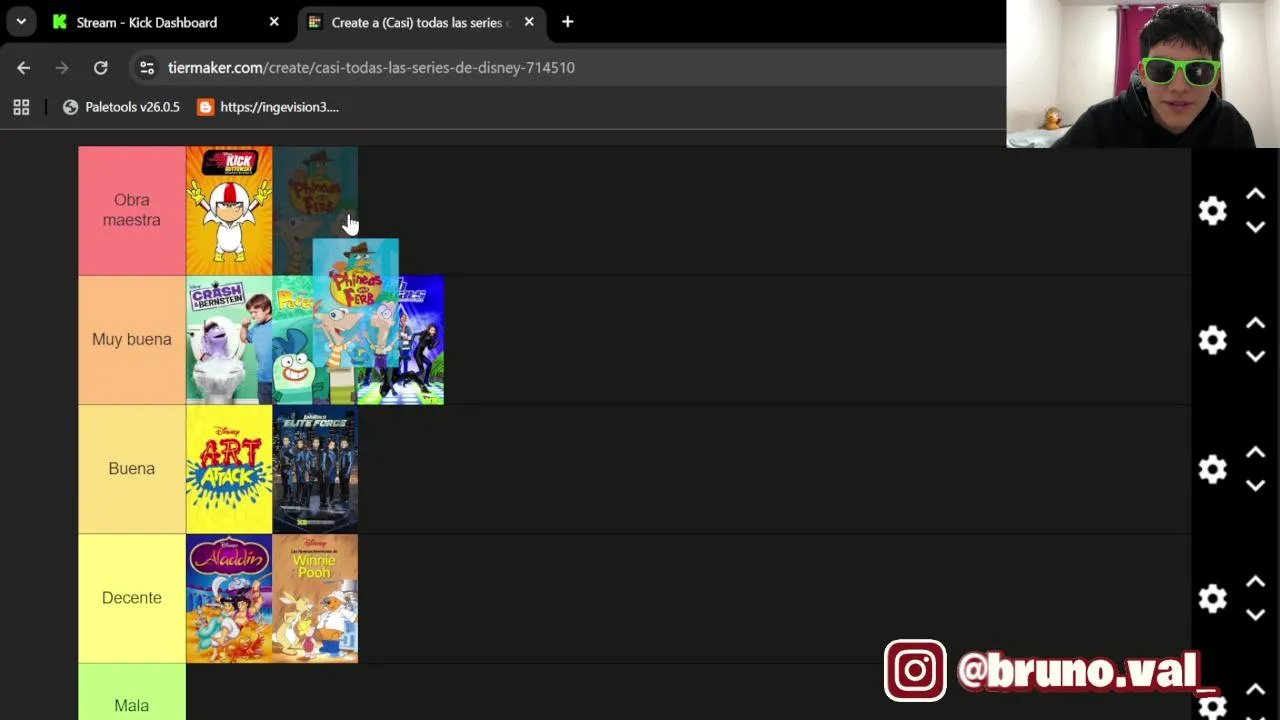The image size is (1280, 720).
Task: Select the Art Attack thumbnail
Action: (x=229, y=469)
